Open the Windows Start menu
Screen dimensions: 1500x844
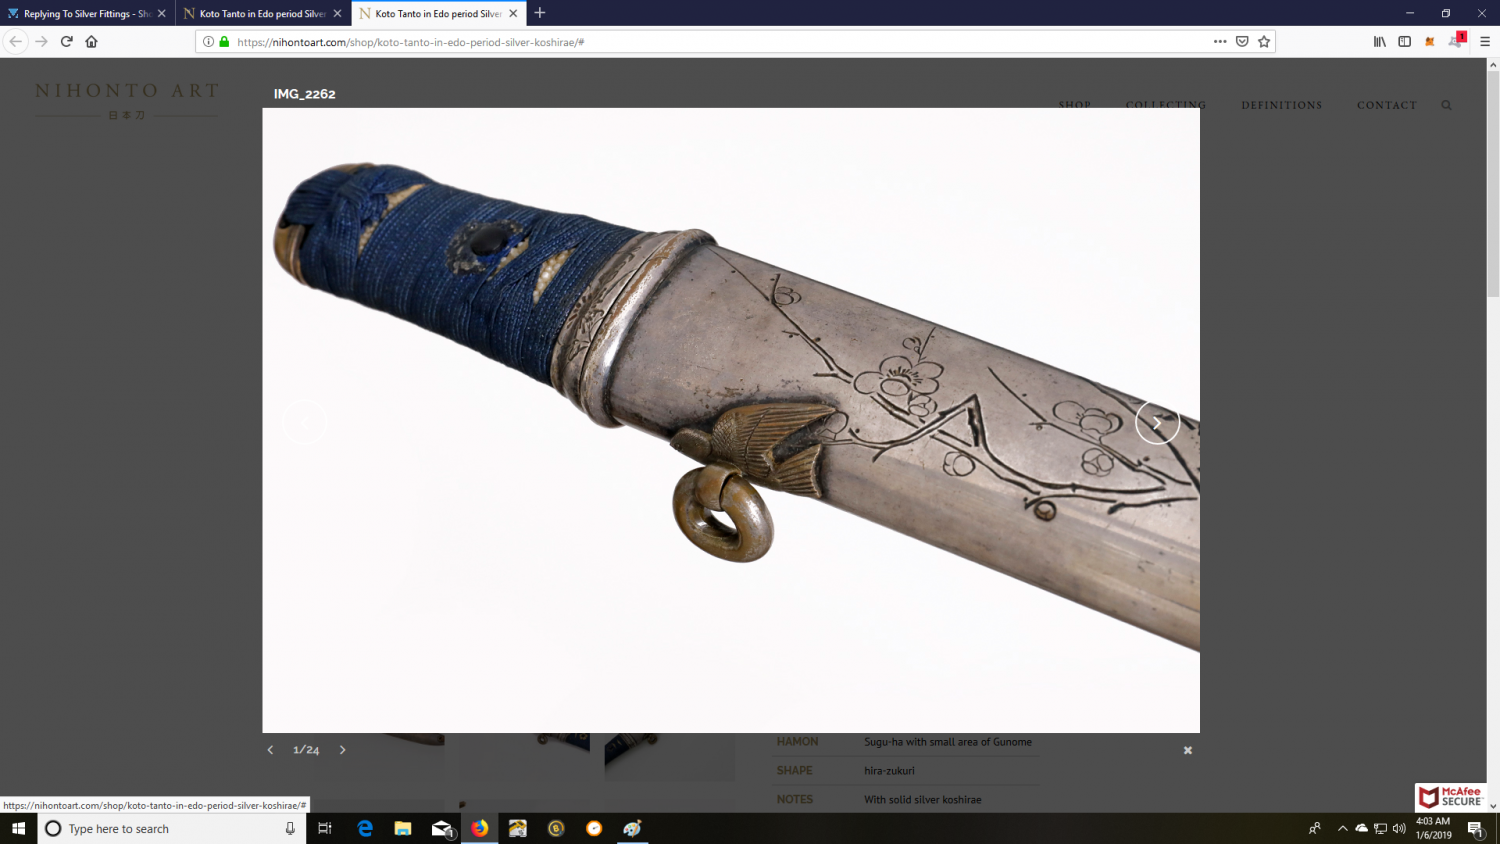point(18,828)
